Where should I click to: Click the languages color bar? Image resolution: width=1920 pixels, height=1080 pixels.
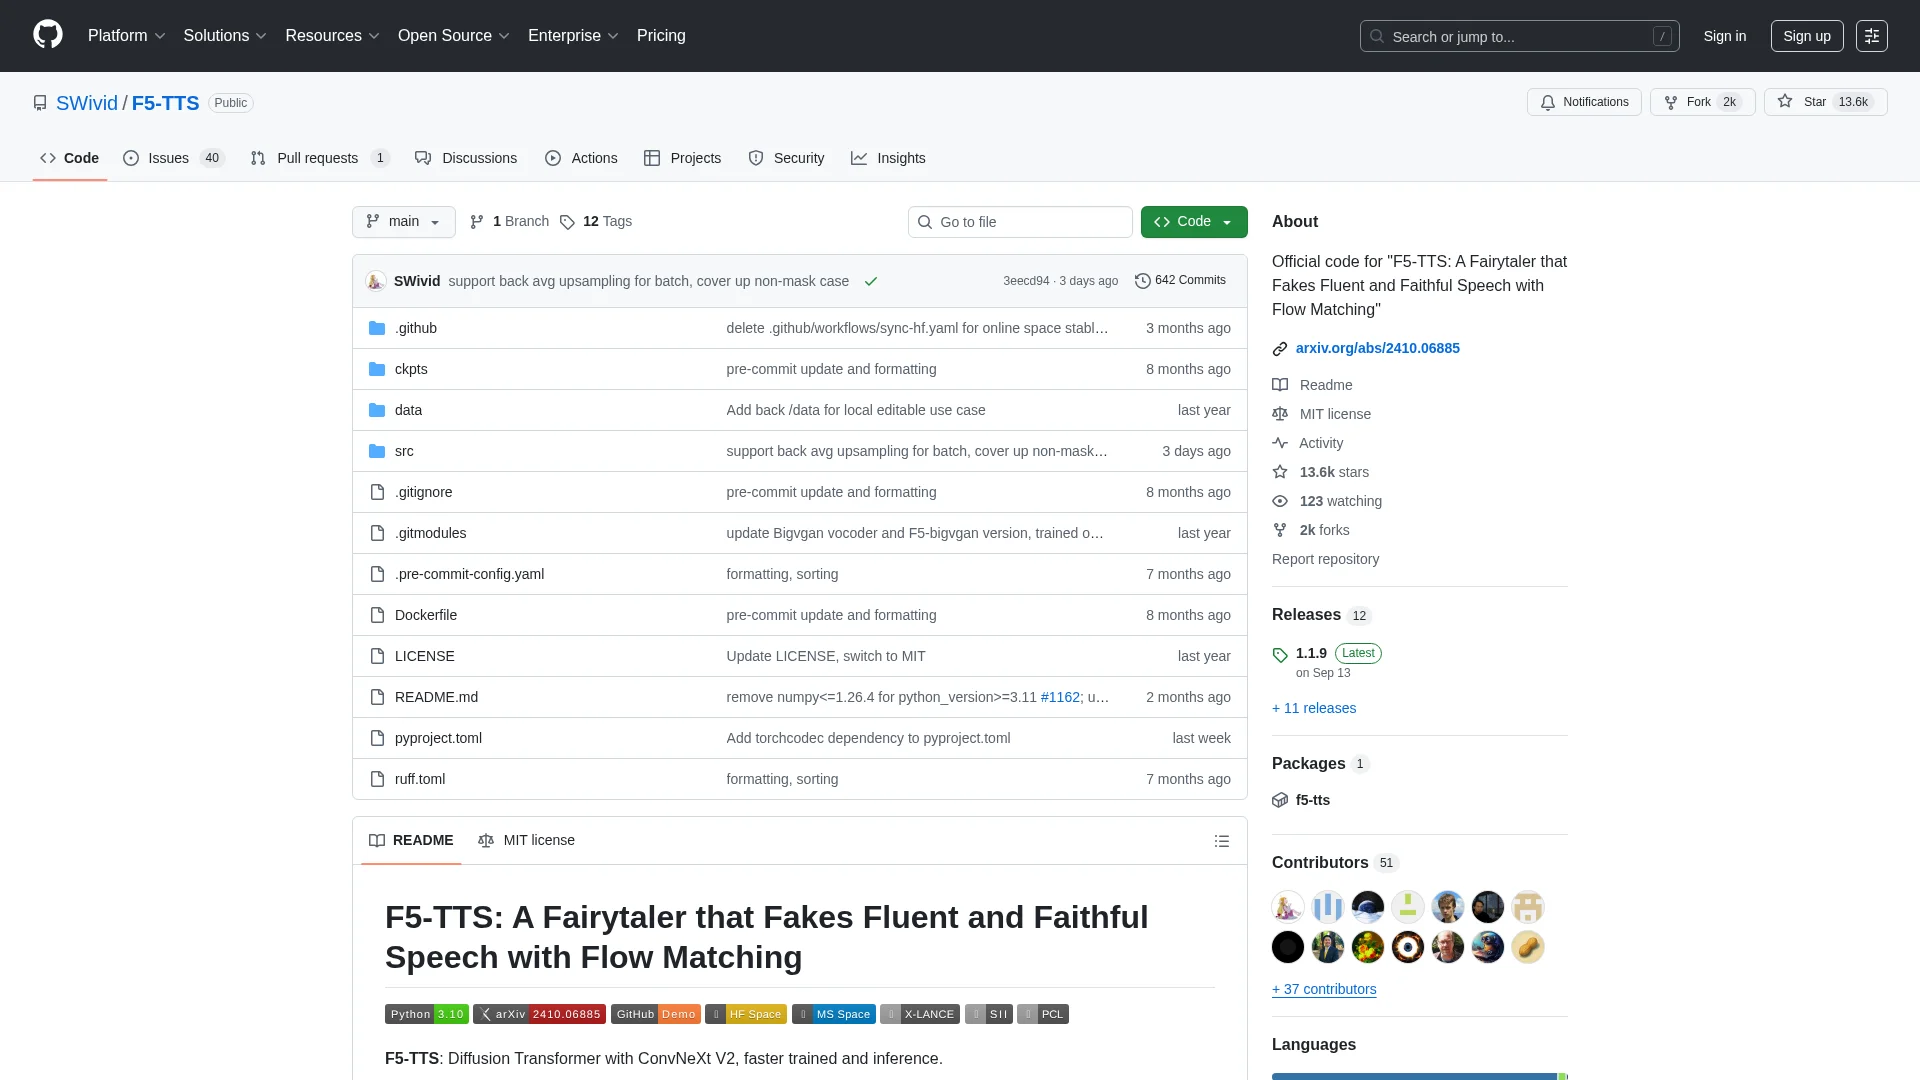point(1418,1076)
